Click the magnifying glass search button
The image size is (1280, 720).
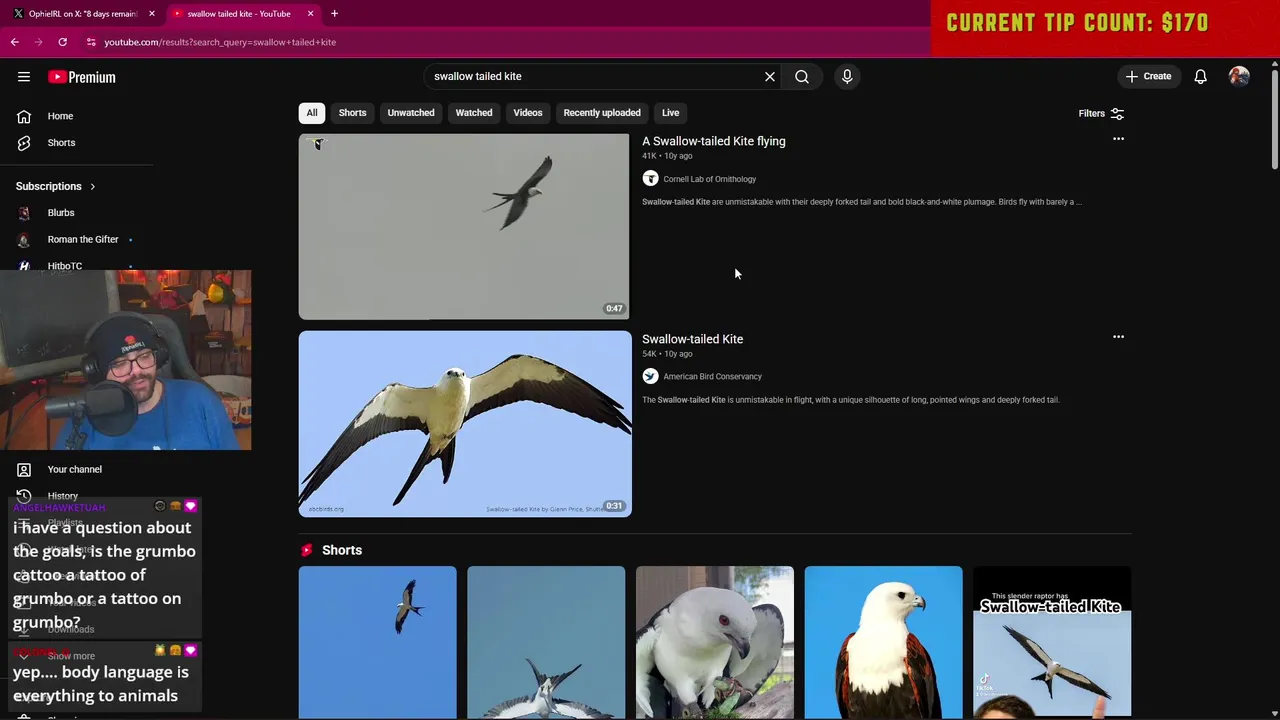[802, 77]
